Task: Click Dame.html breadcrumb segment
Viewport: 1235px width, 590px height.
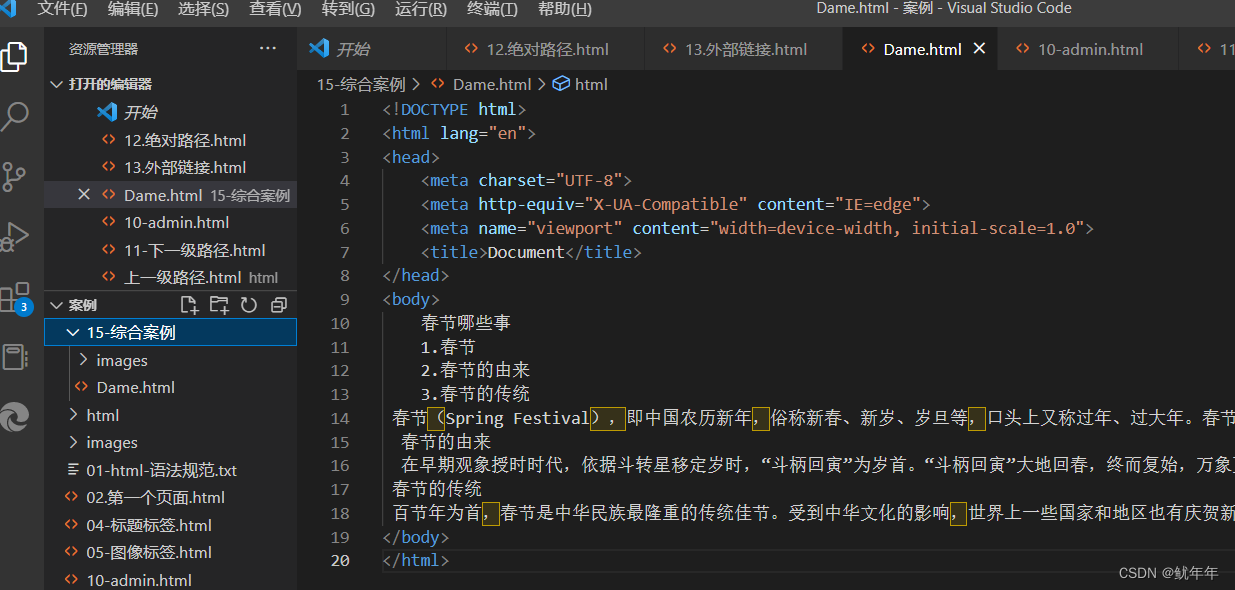Action: tap(492, 84)
